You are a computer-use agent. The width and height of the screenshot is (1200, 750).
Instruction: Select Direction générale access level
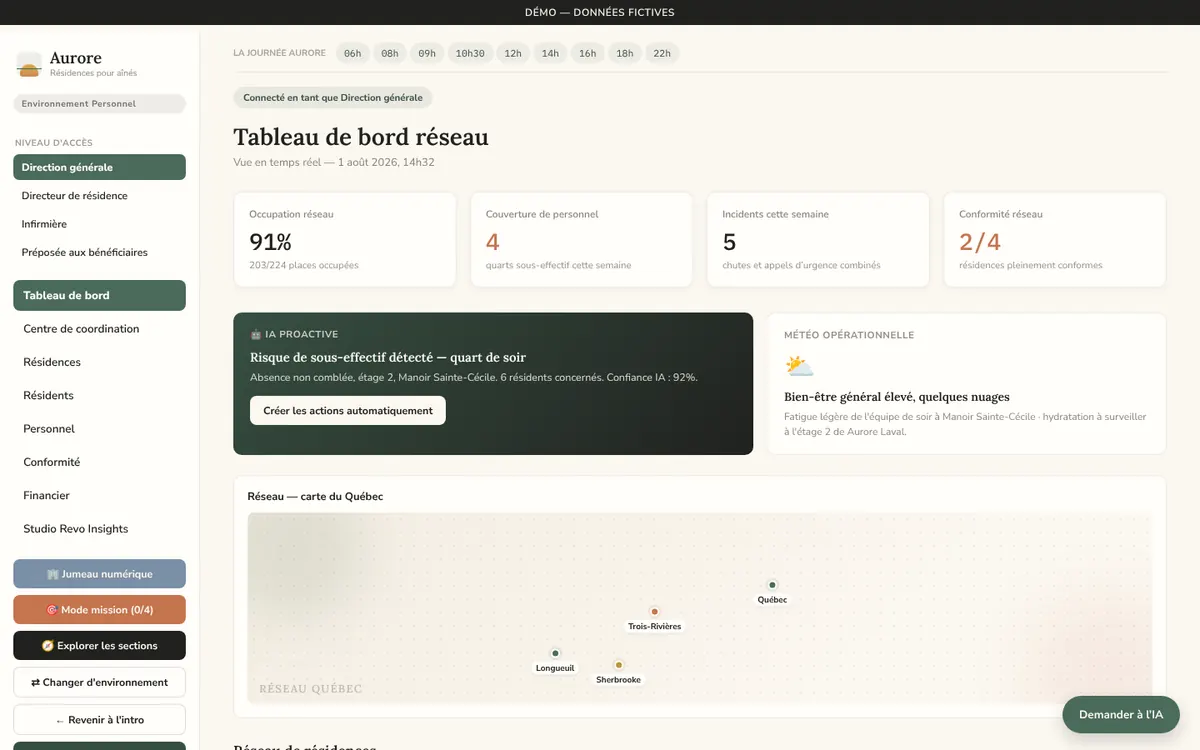coord(99,167)
